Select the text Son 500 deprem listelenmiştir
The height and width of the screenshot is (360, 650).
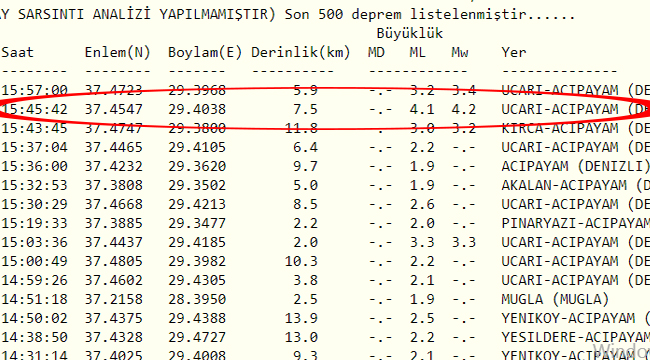(x=405, y=15)
